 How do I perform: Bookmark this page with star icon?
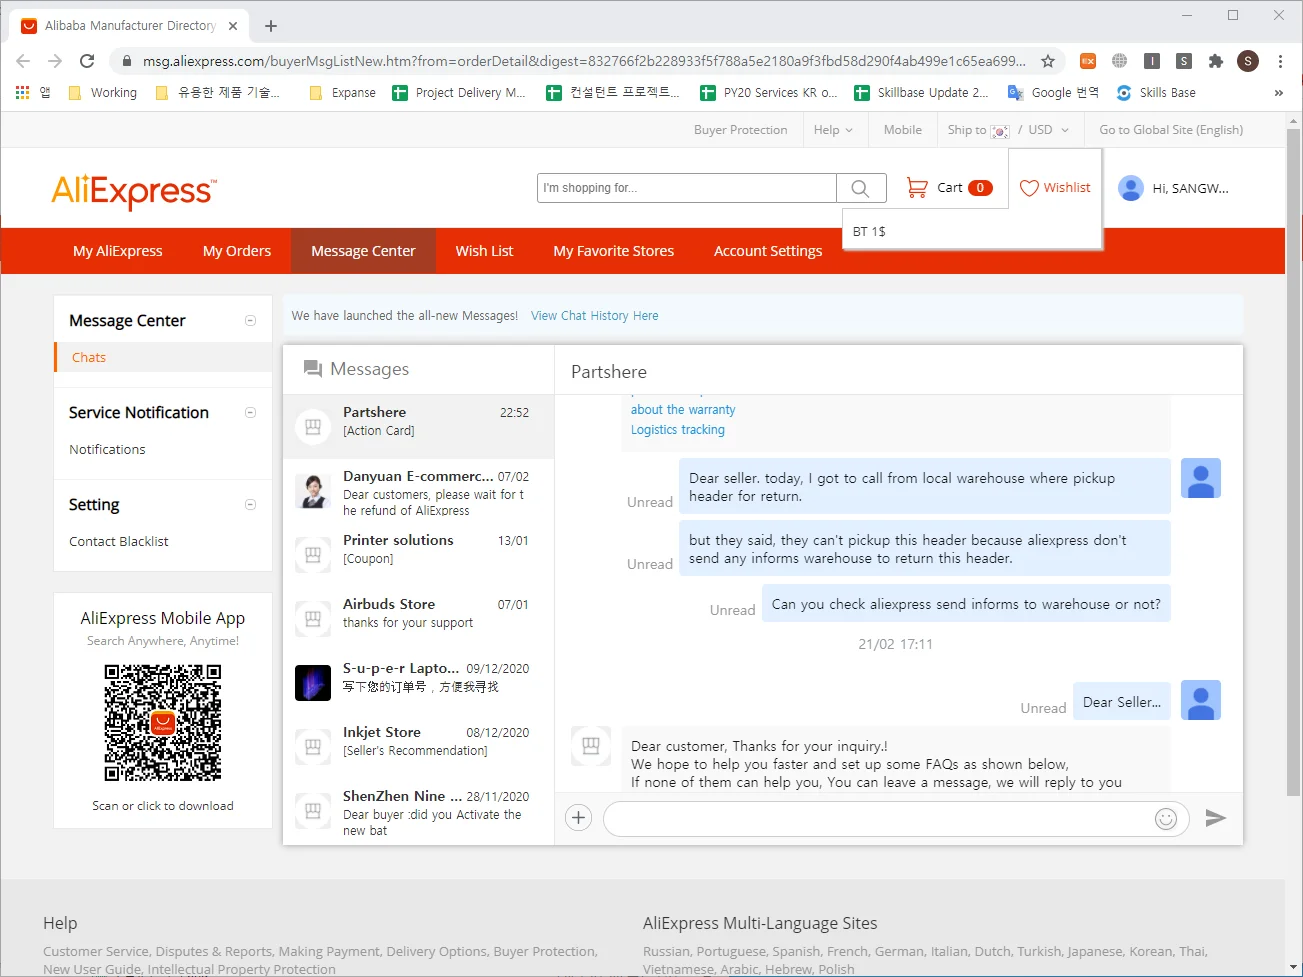tap(1048, 61)
